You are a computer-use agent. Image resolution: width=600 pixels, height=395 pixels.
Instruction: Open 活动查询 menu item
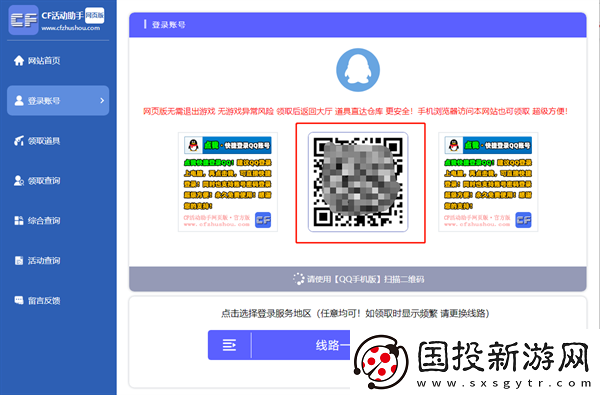pos(44,261)
